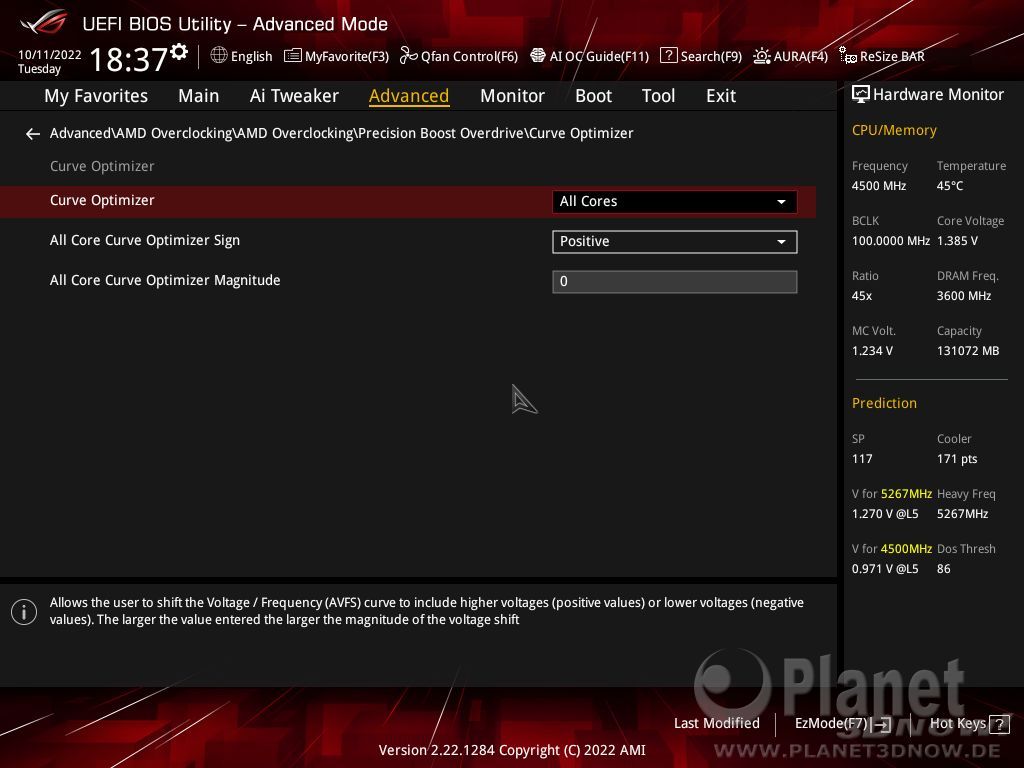This screenshot has height=768, width=1024.
Task: Open AURA(F4) settings
Action: [801, 56]
